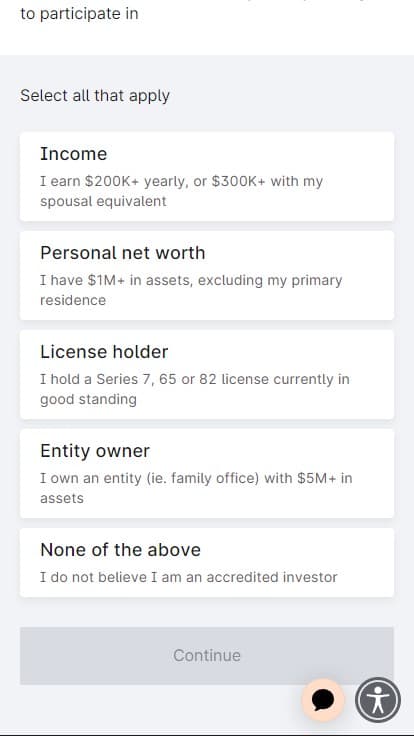Click the Series 7, 65 or 82 description

tap(194, 389)
